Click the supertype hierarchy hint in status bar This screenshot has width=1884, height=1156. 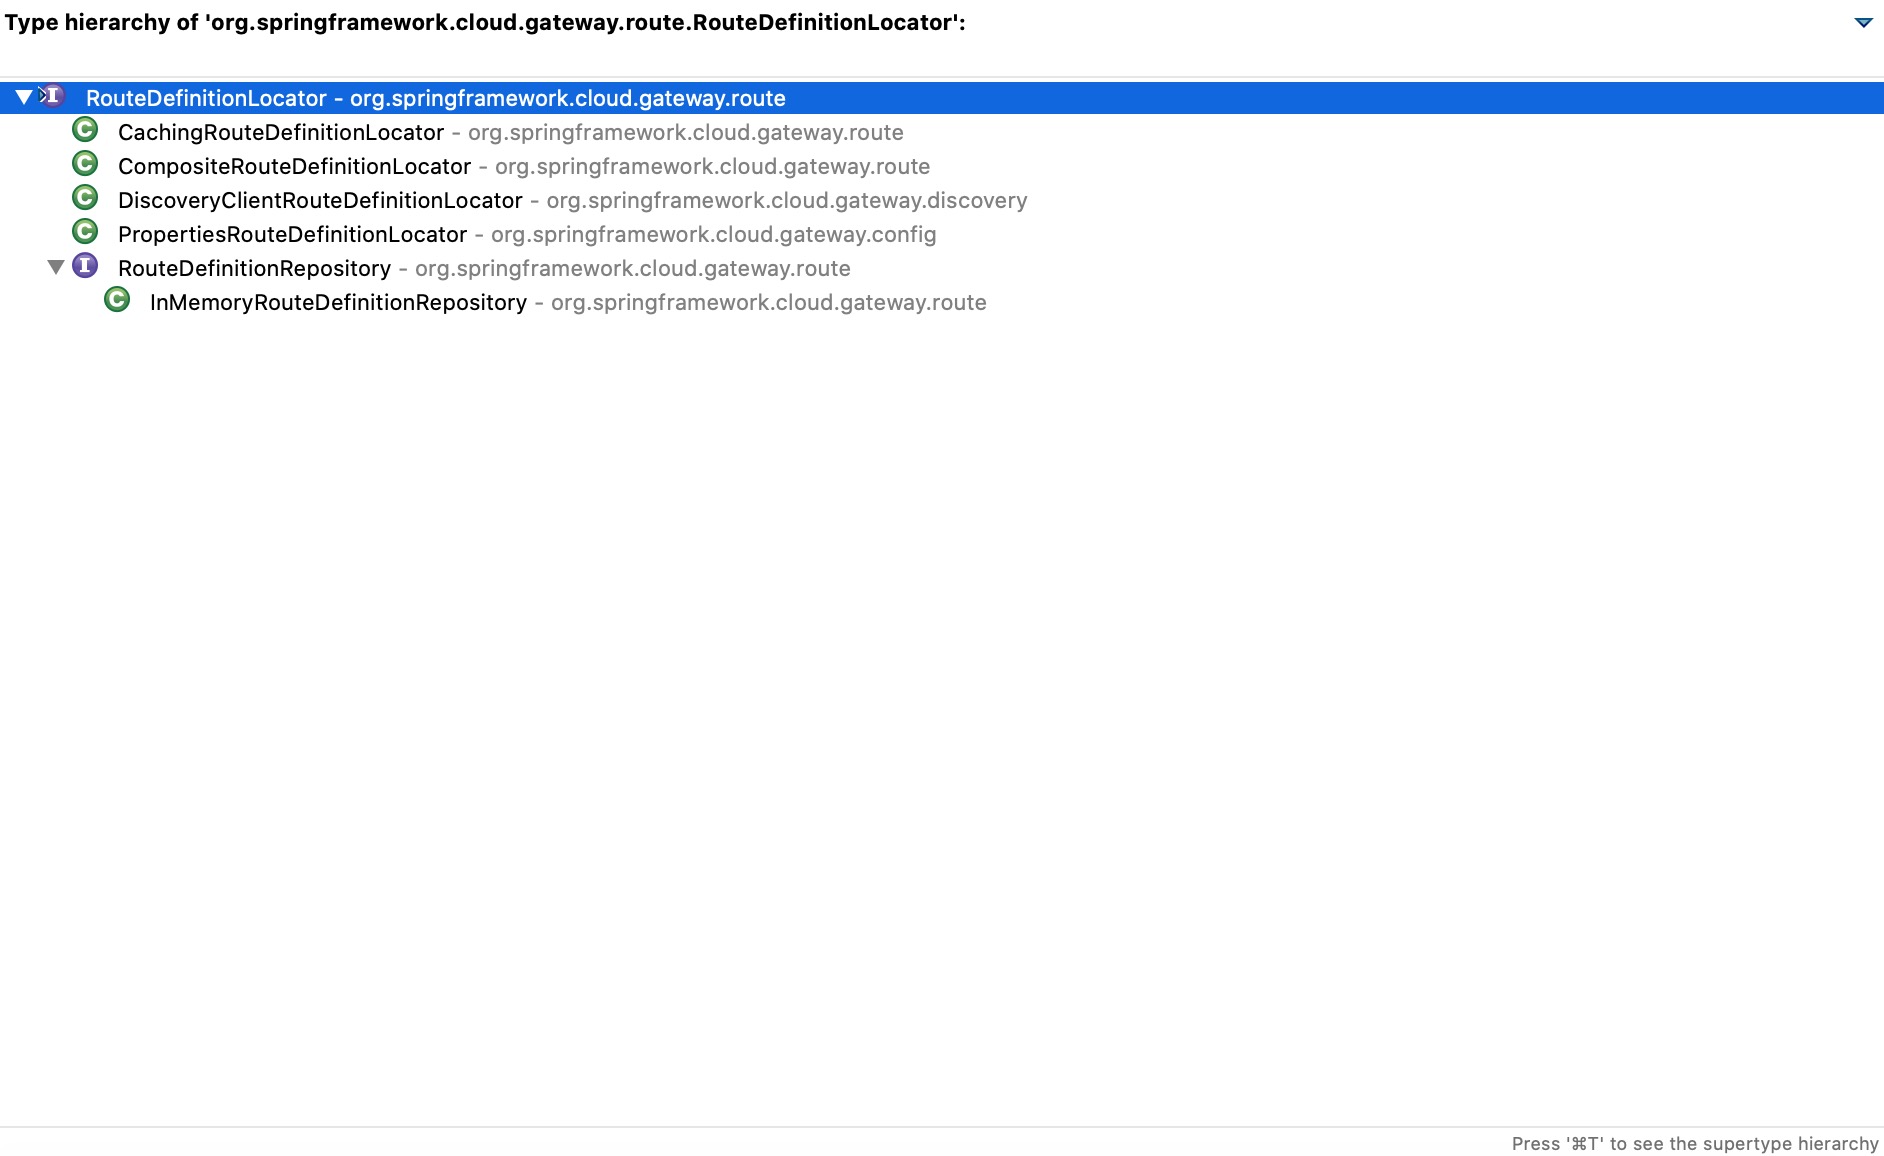[1695, 1143]
